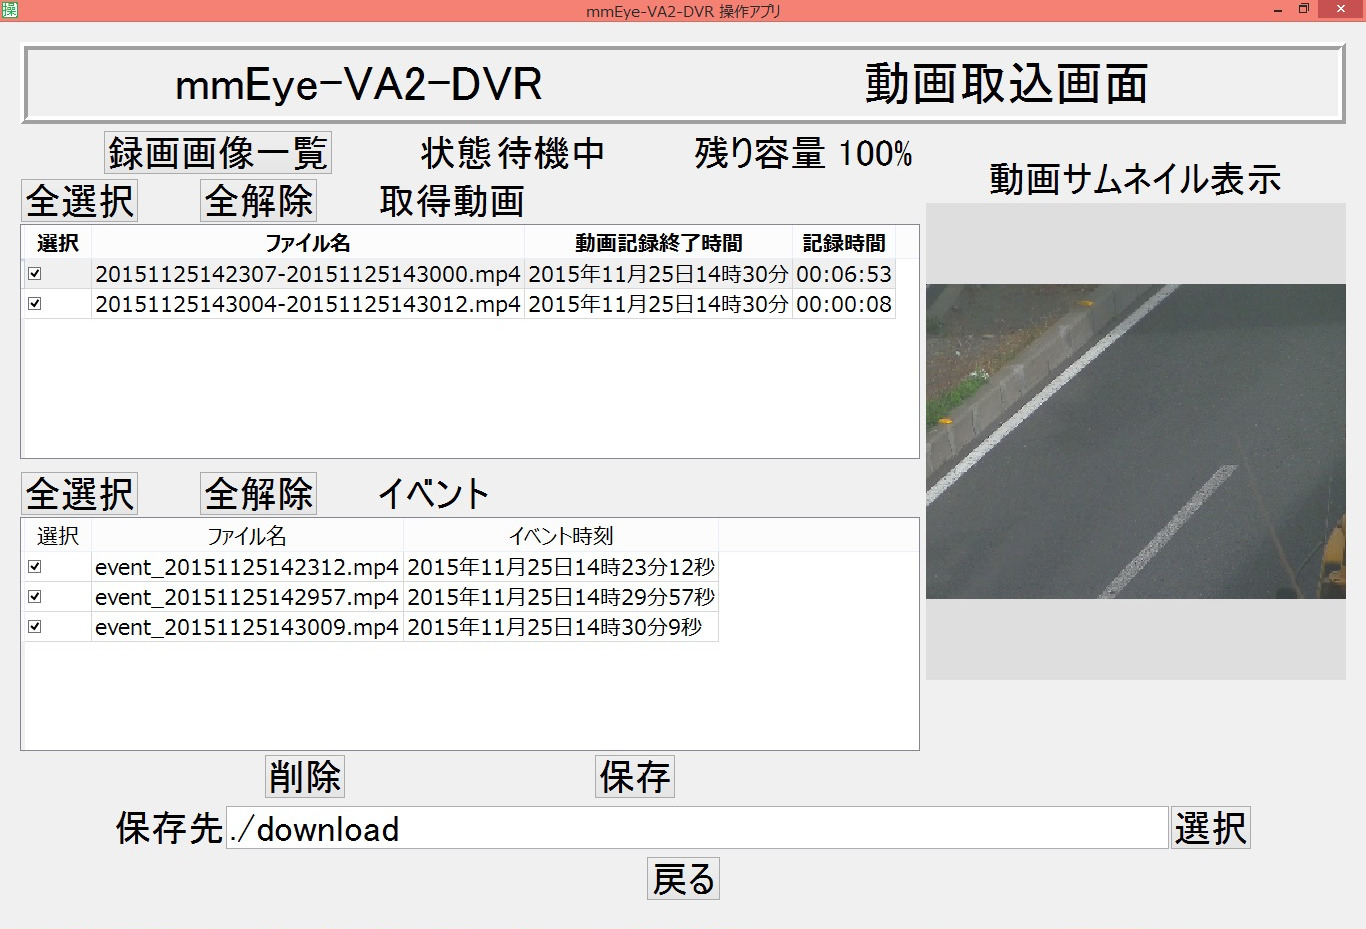Viewport: 1366px width, 929px height.
Task: Click the app icon in the title bar
Action: pos(10,9)
